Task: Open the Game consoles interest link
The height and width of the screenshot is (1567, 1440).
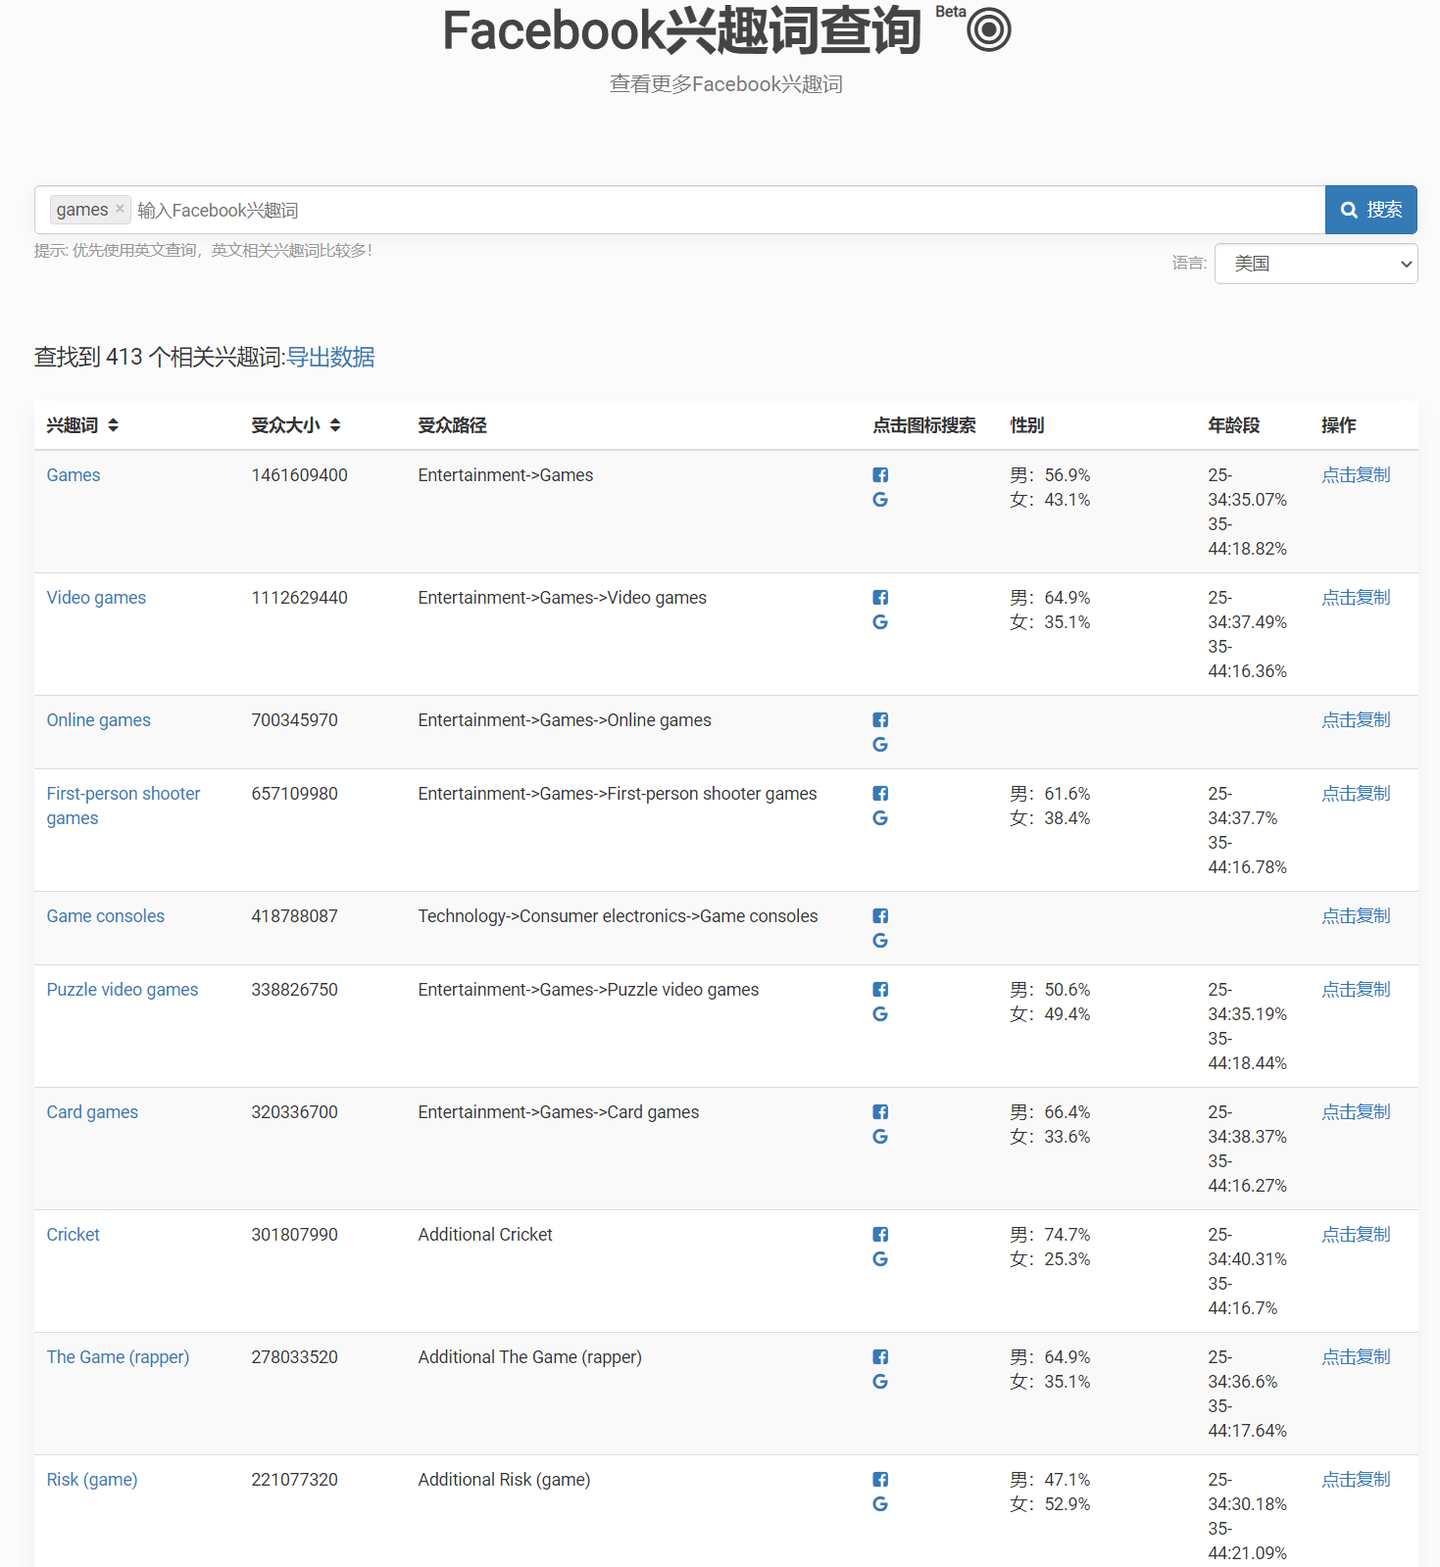Action: point(106,916)
